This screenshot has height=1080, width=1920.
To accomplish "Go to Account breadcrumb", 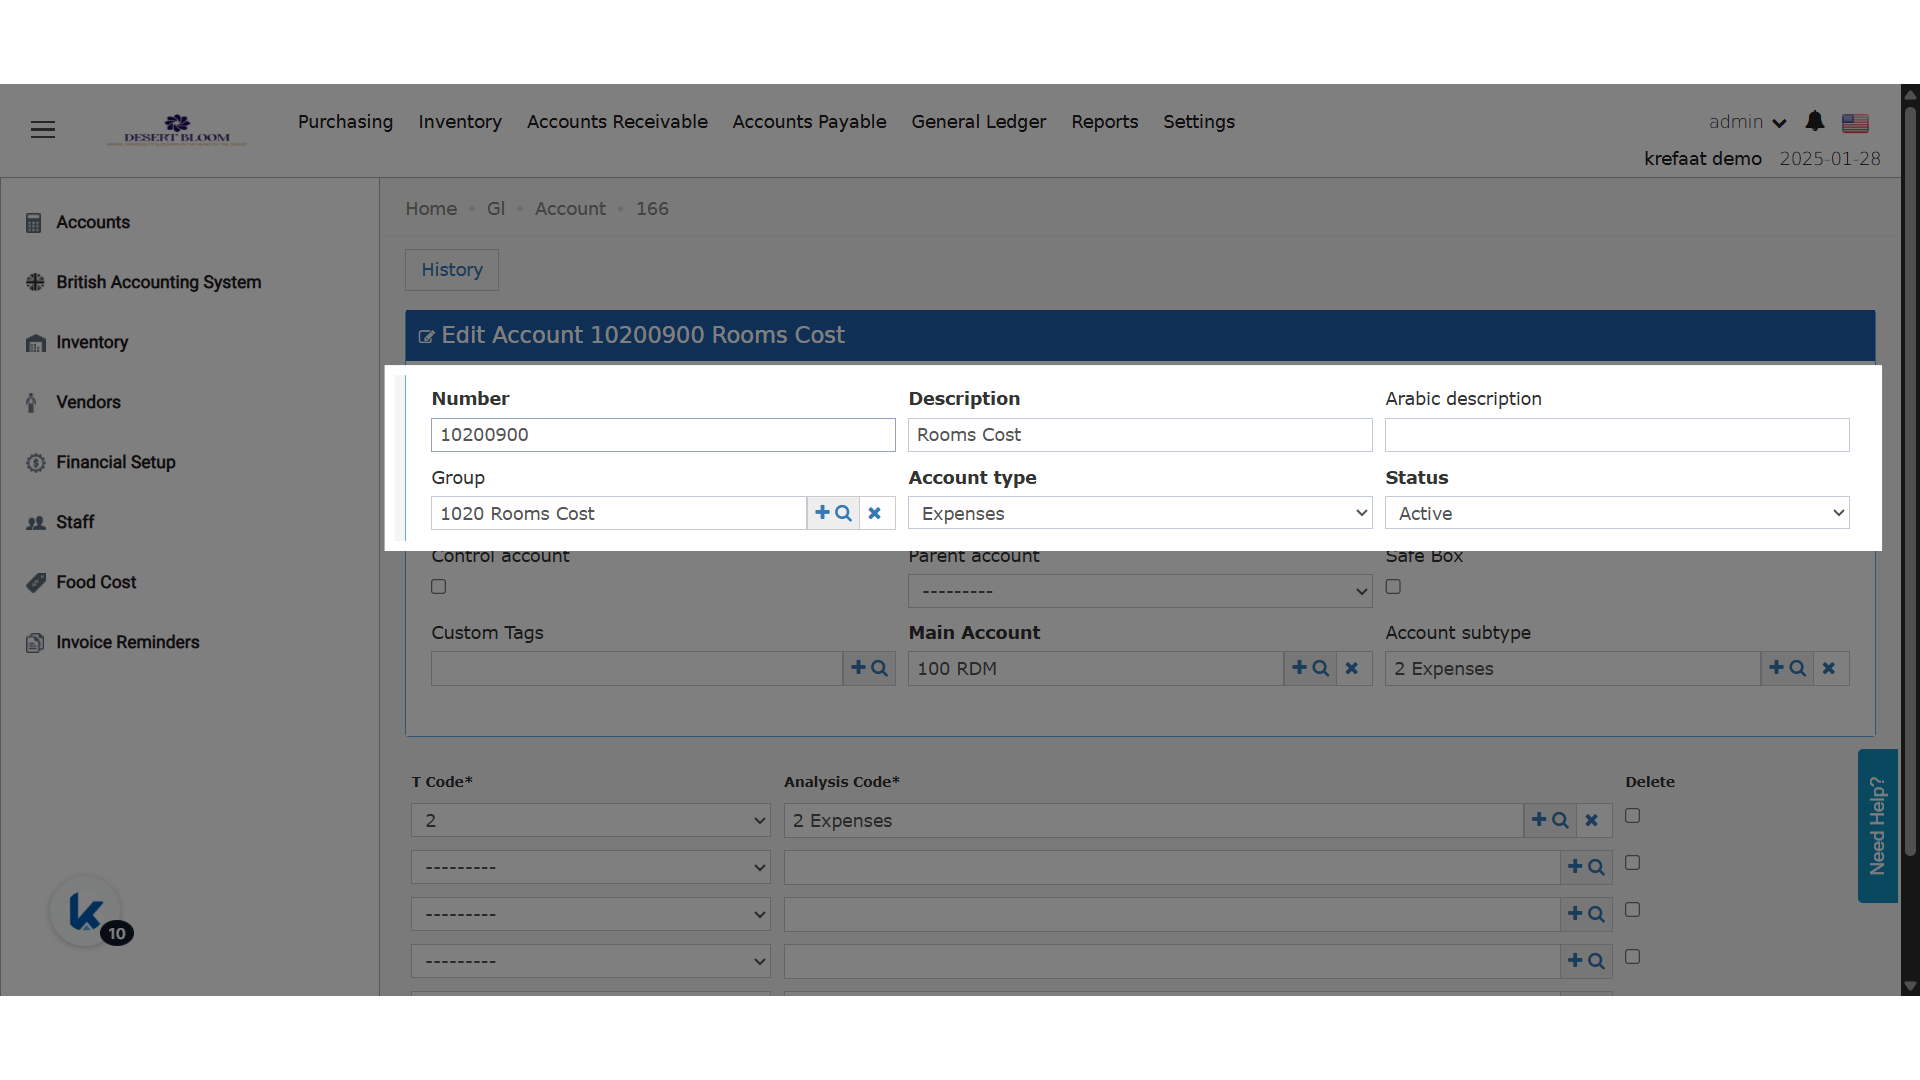I will [x=570, y=209].
